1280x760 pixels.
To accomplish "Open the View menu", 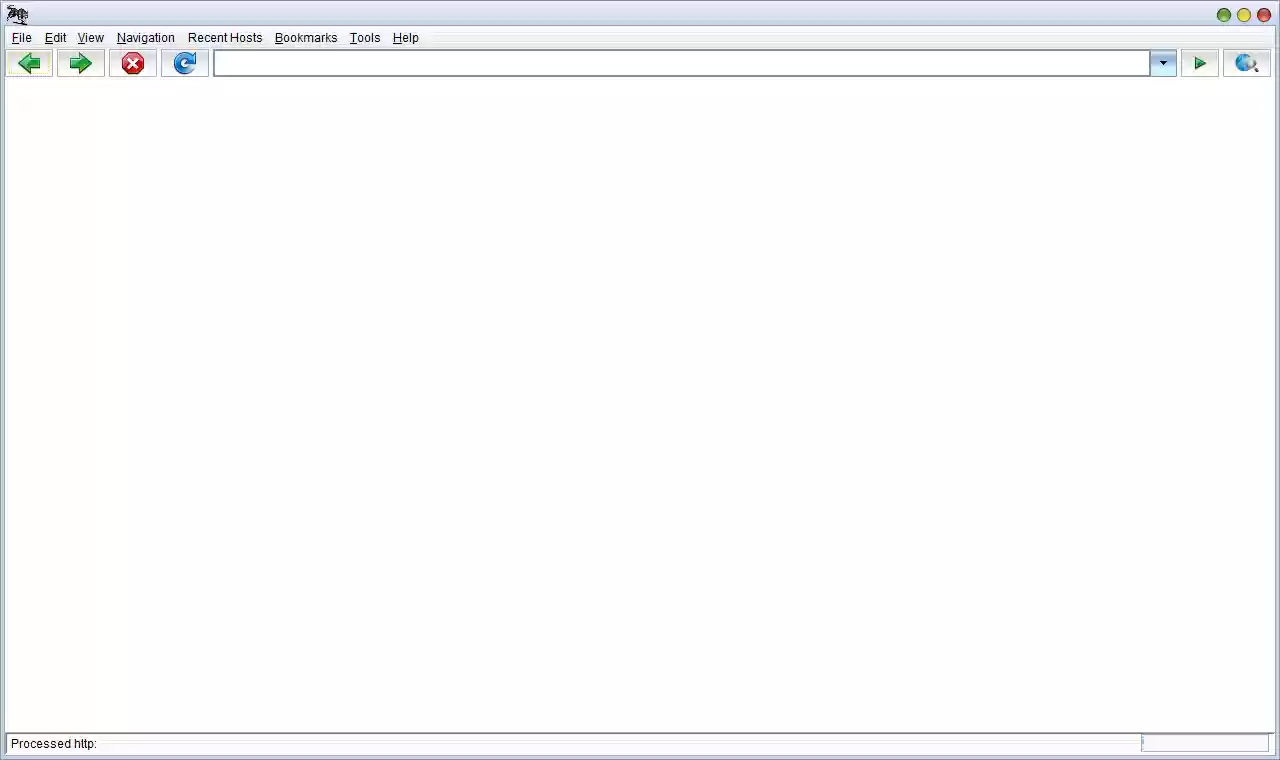I will [90, 37].
